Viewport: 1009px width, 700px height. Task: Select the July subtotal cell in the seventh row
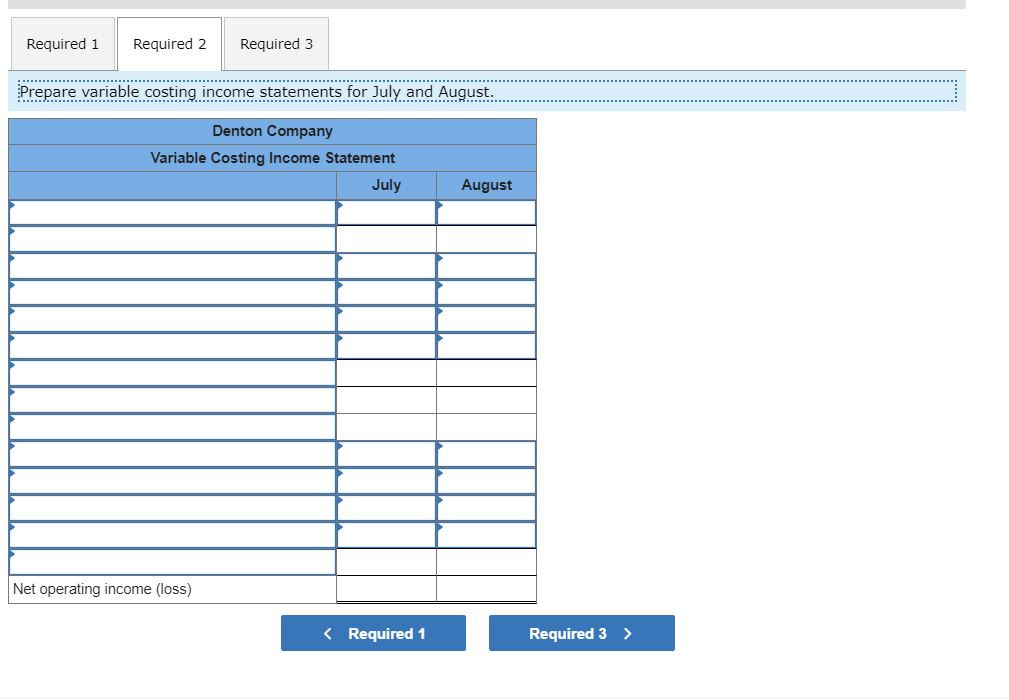click(x=387, y=372)
